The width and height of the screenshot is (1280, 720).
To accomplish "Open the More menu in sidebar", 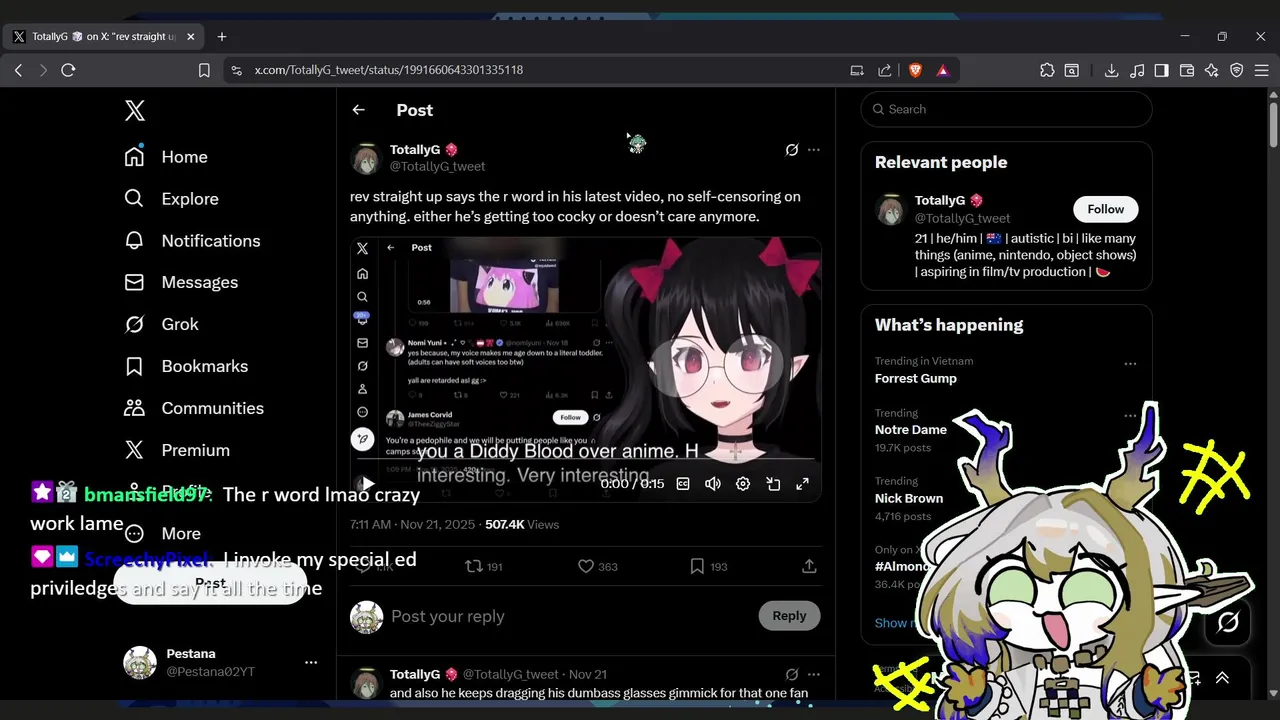I will (162, 534).
